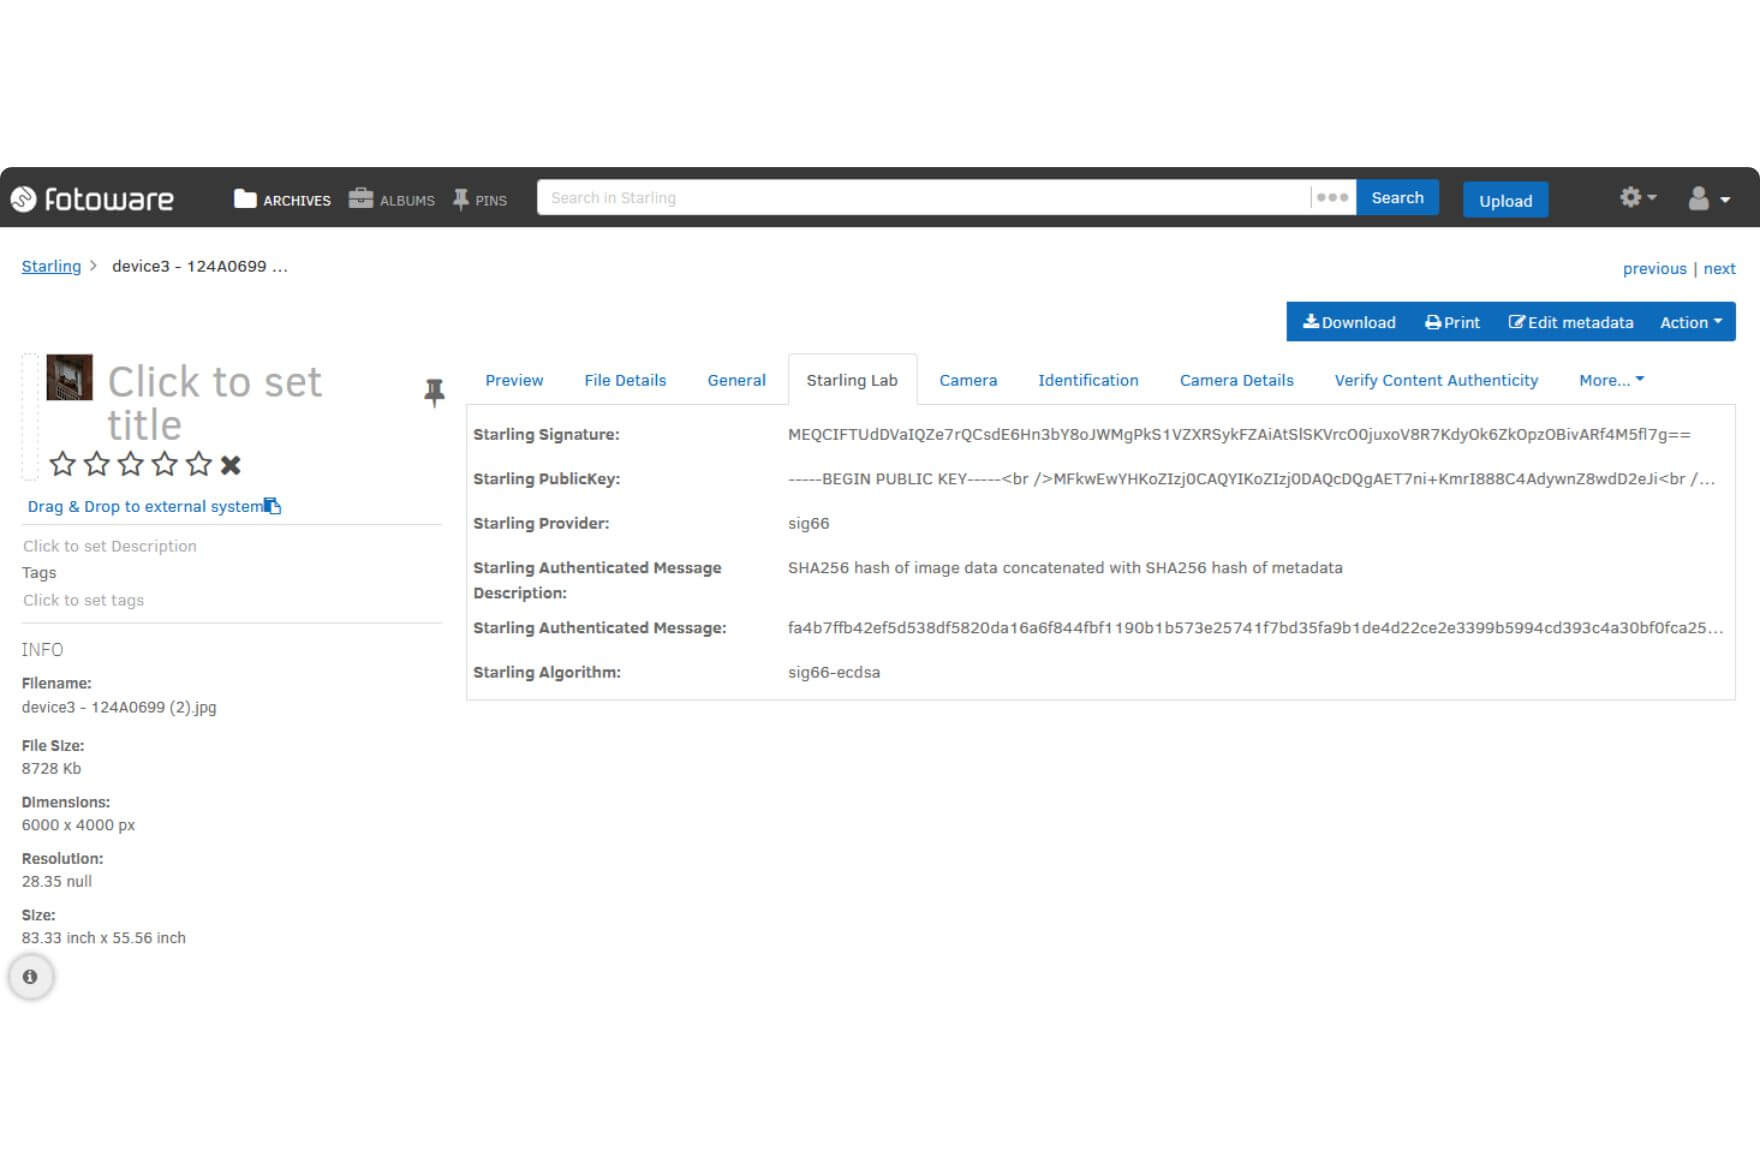The width and height of the screenshot is (1760, 1174).
Task: Open advanced search options ellipsis
Action: pos(1333,198)
